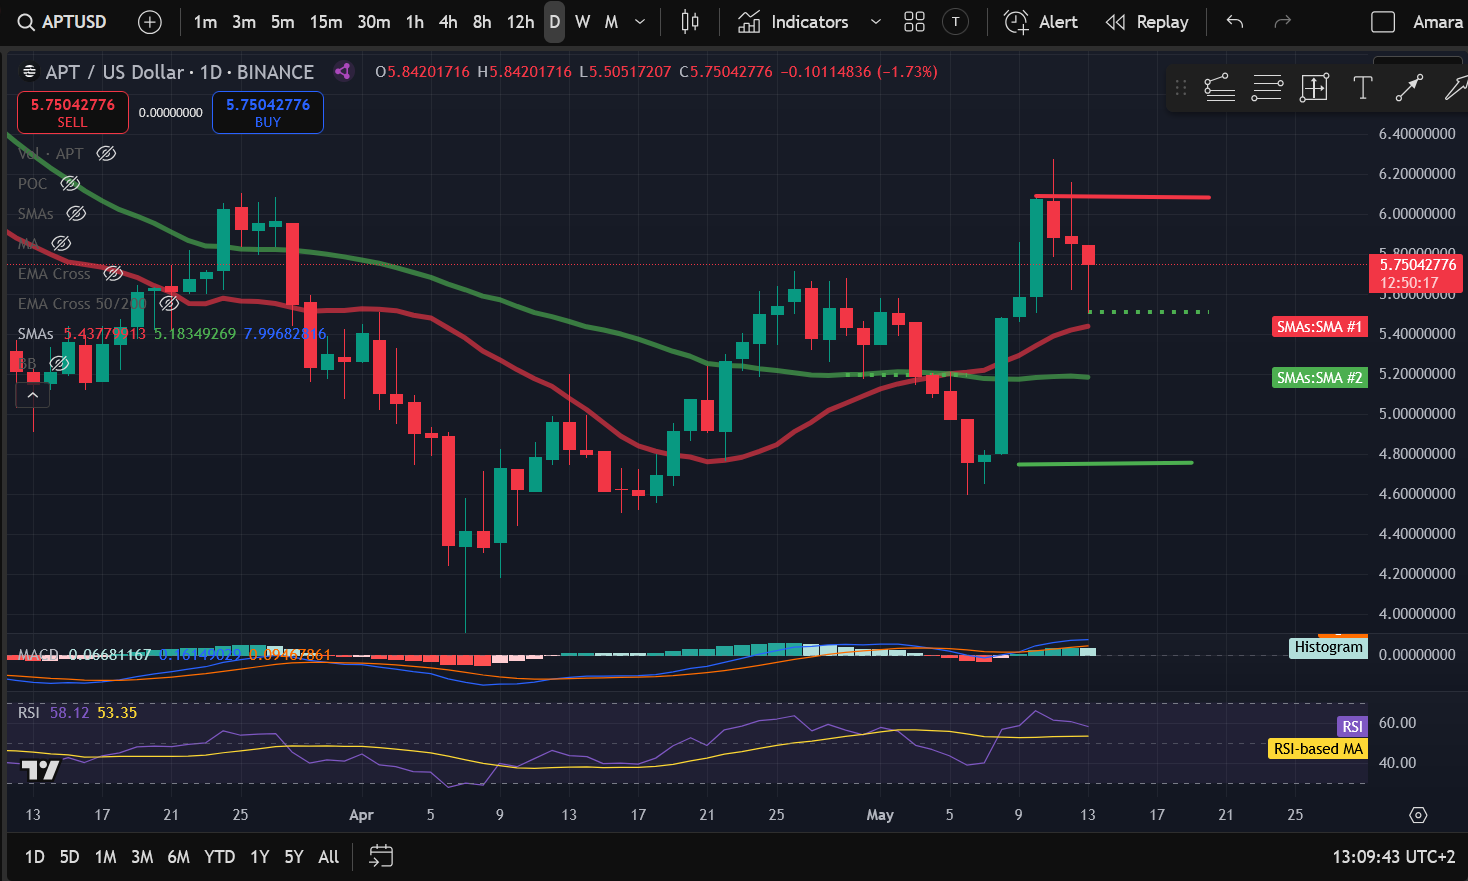Click the TradingView logo watermark button
The image size is (1468, 881).
point(41,770)
